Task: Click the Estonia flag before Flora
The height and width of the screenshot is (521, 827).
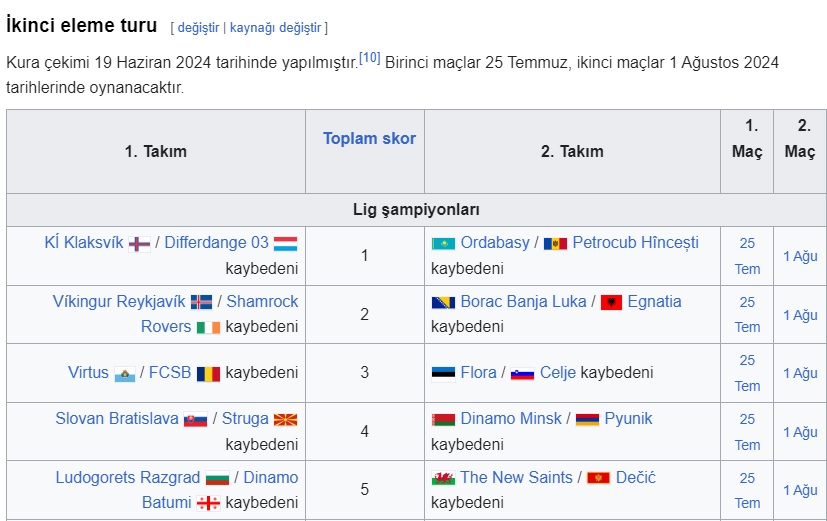Action: coord(443,374)
